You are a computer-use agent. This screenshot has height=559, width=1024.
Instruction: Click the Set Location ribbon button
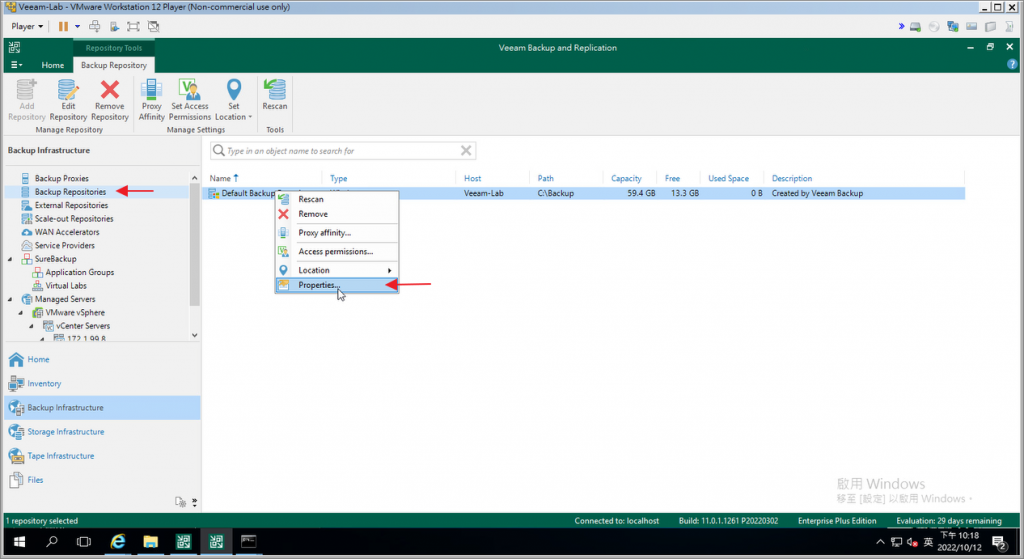click(233, 99)
